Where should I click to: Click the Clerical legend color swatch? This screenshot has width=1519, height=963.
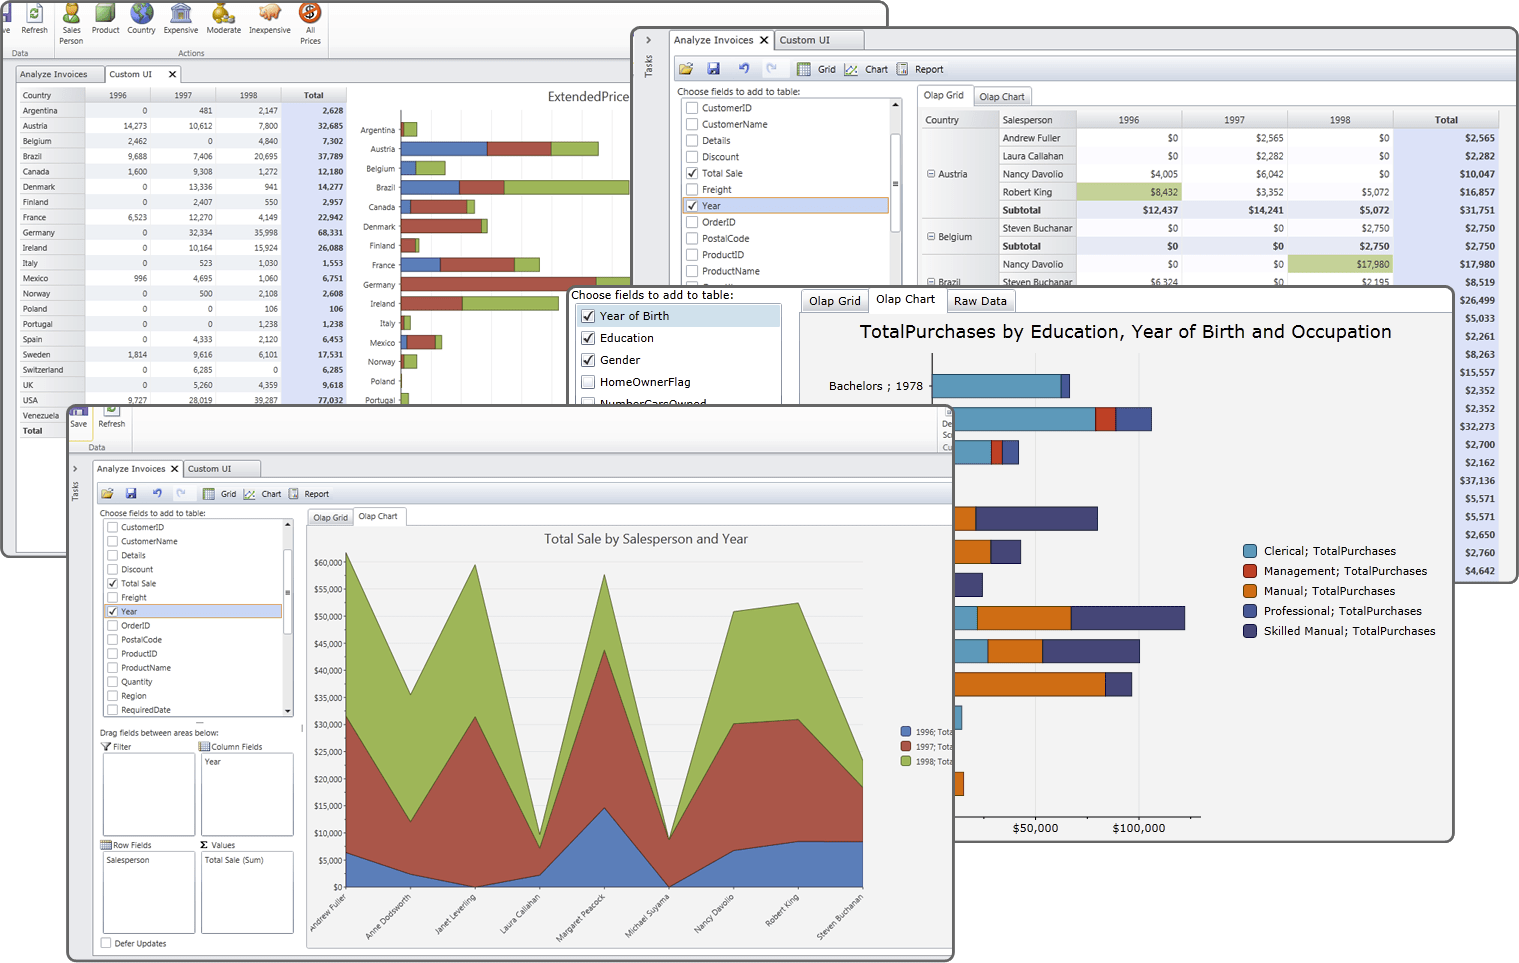pos(1250,551)
